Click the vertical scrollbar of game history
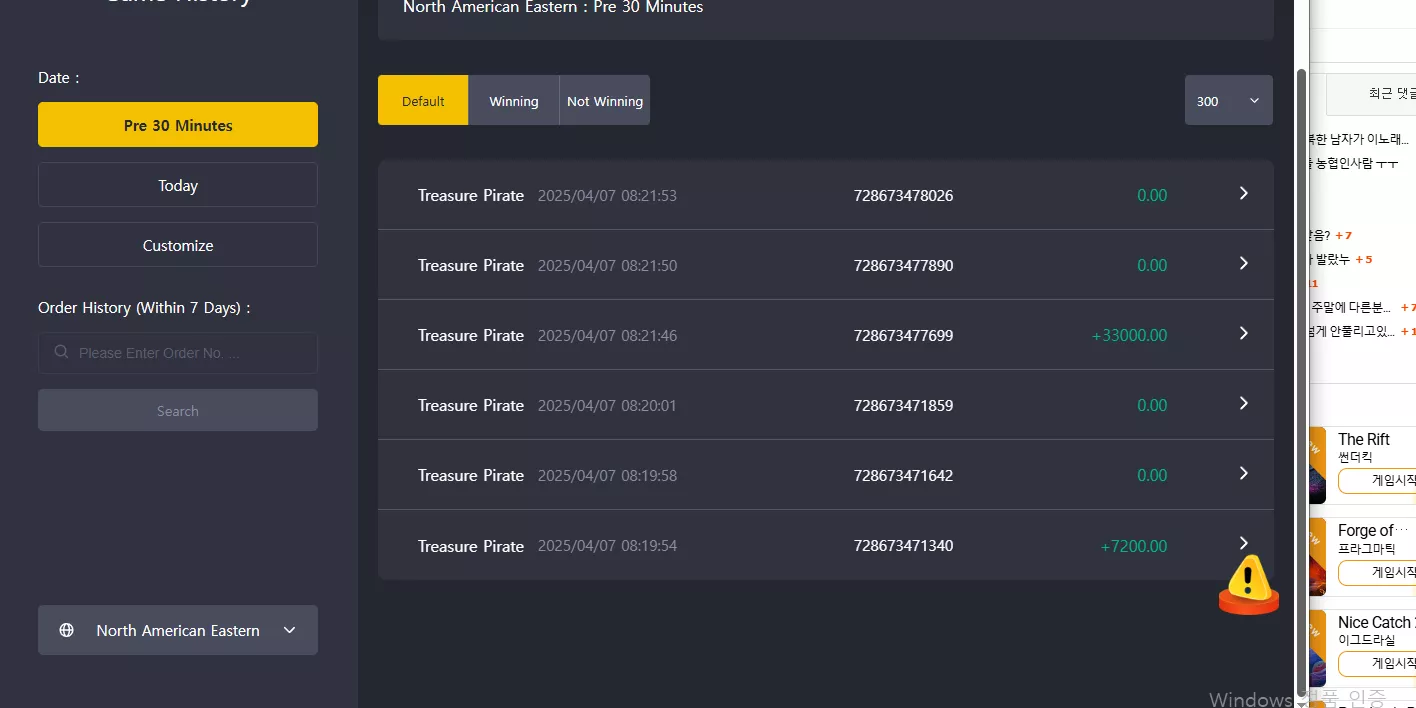The image size is (1416, 708). (1301, 380)
